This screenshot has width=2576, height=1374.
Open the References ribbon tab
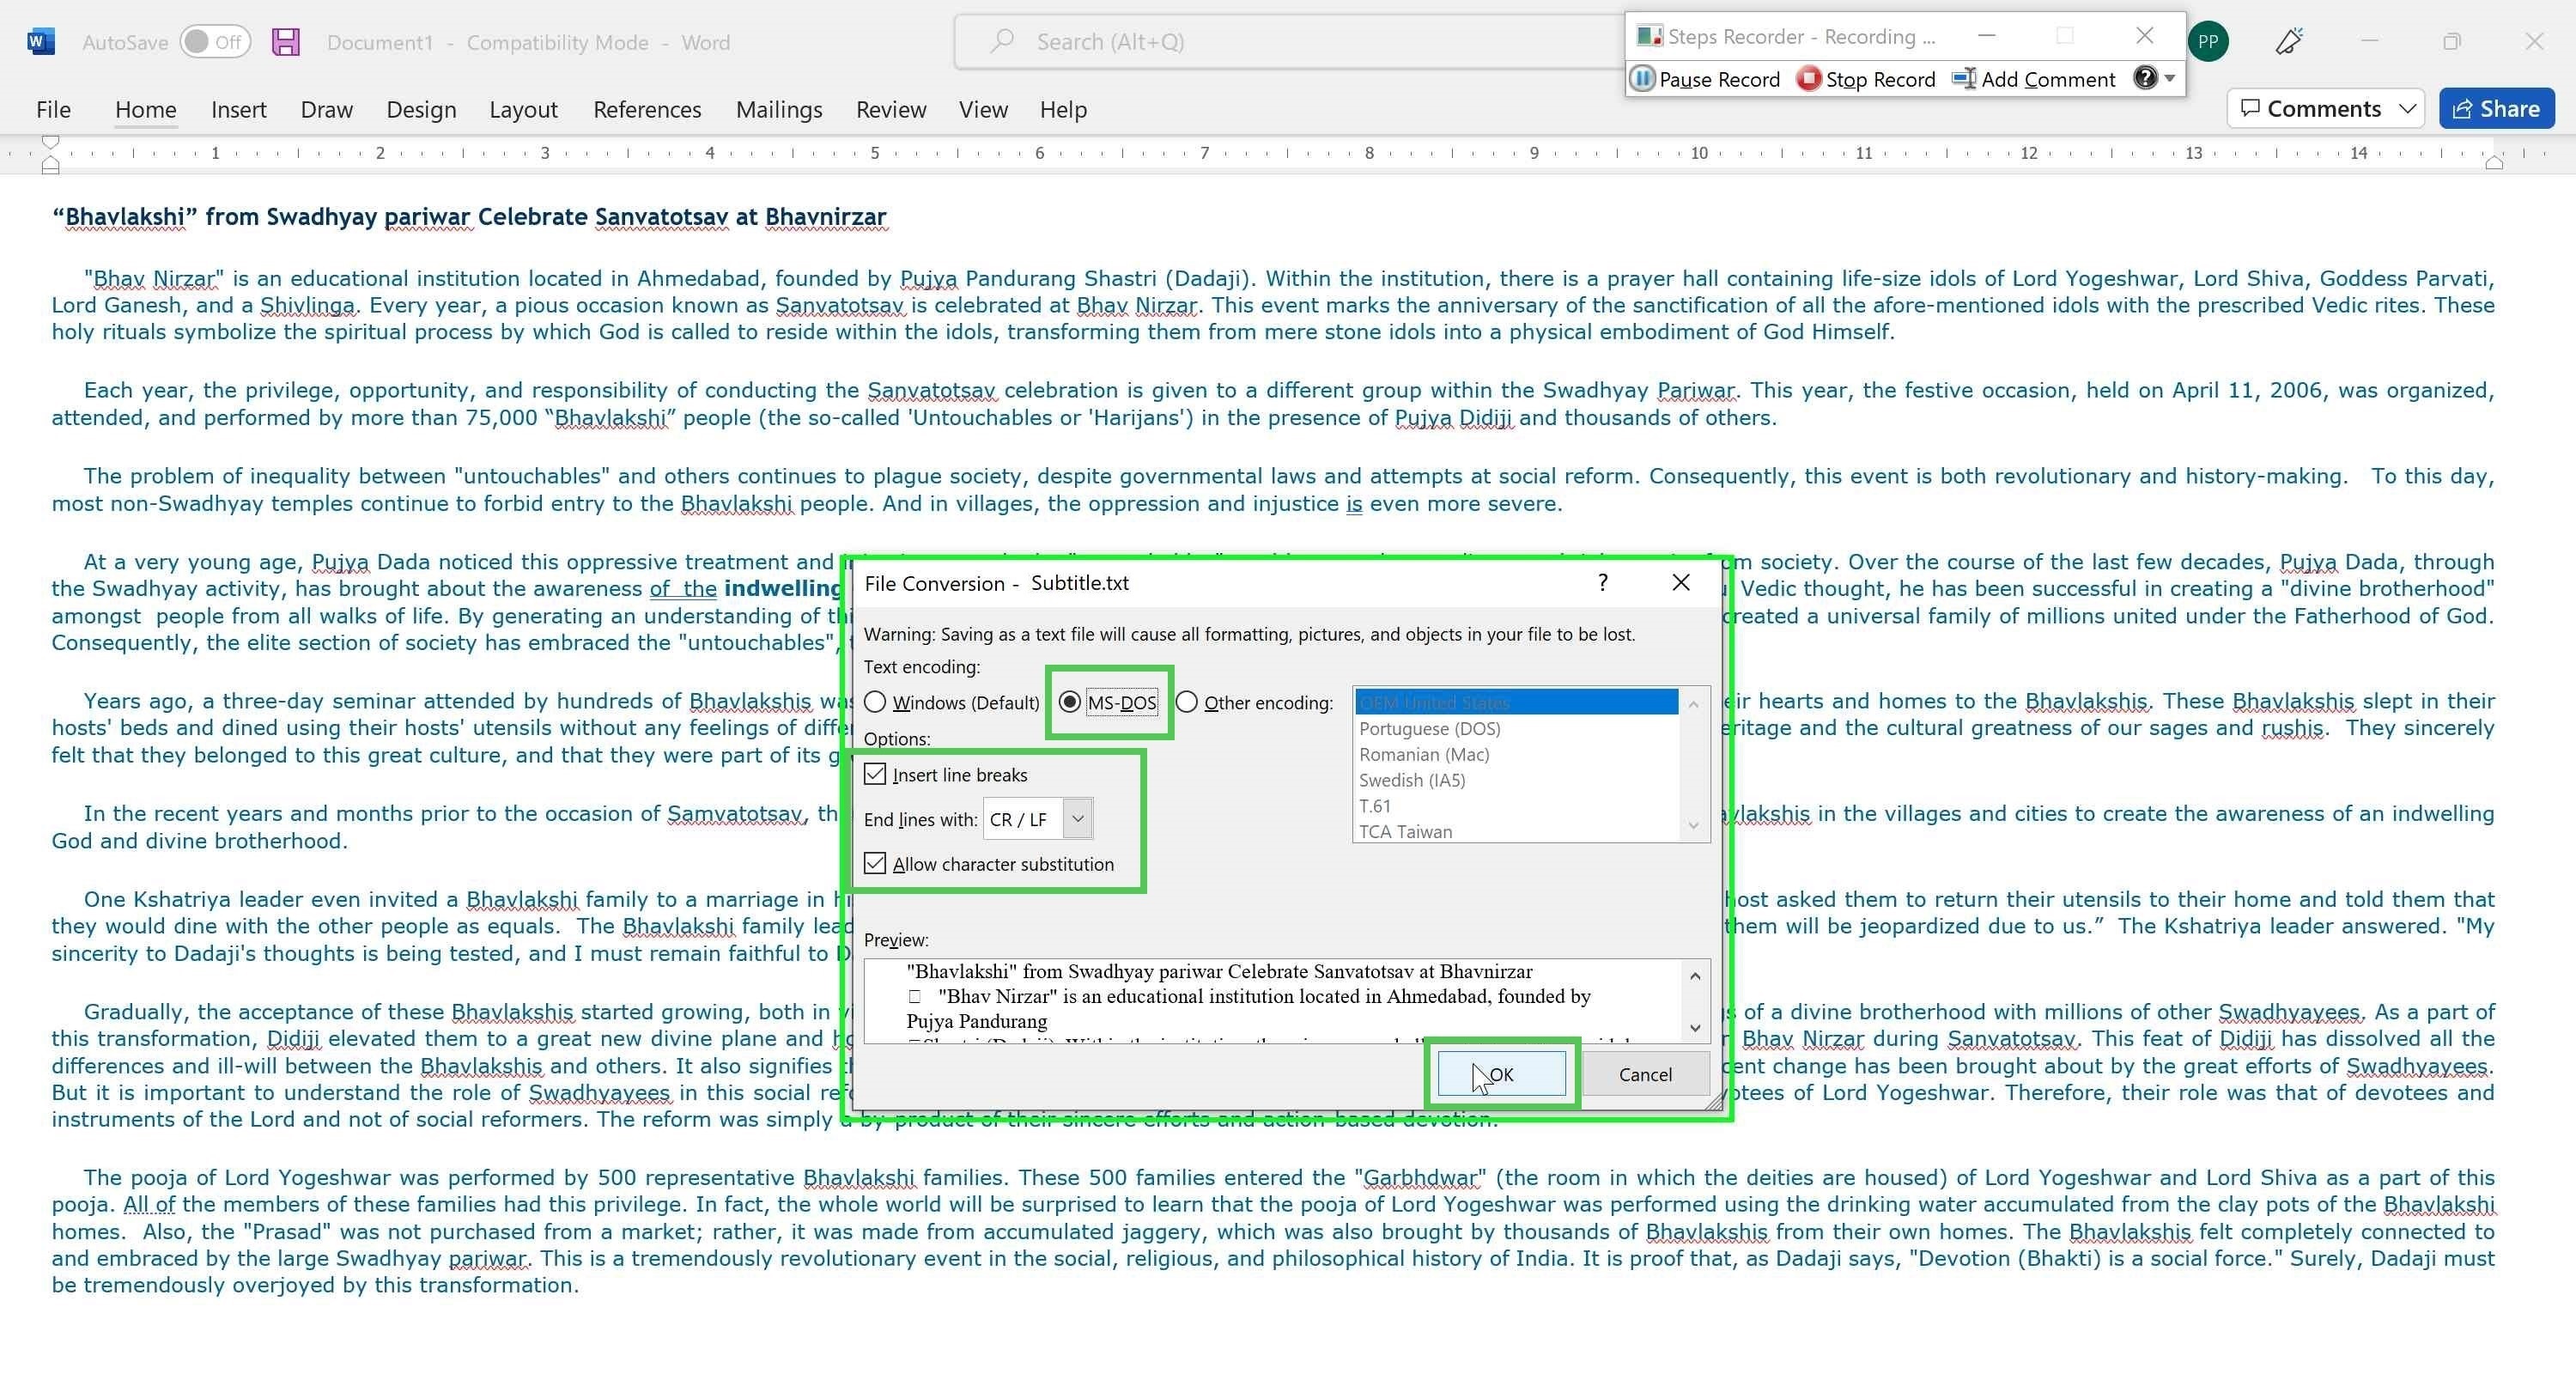[x=647, y=109]
